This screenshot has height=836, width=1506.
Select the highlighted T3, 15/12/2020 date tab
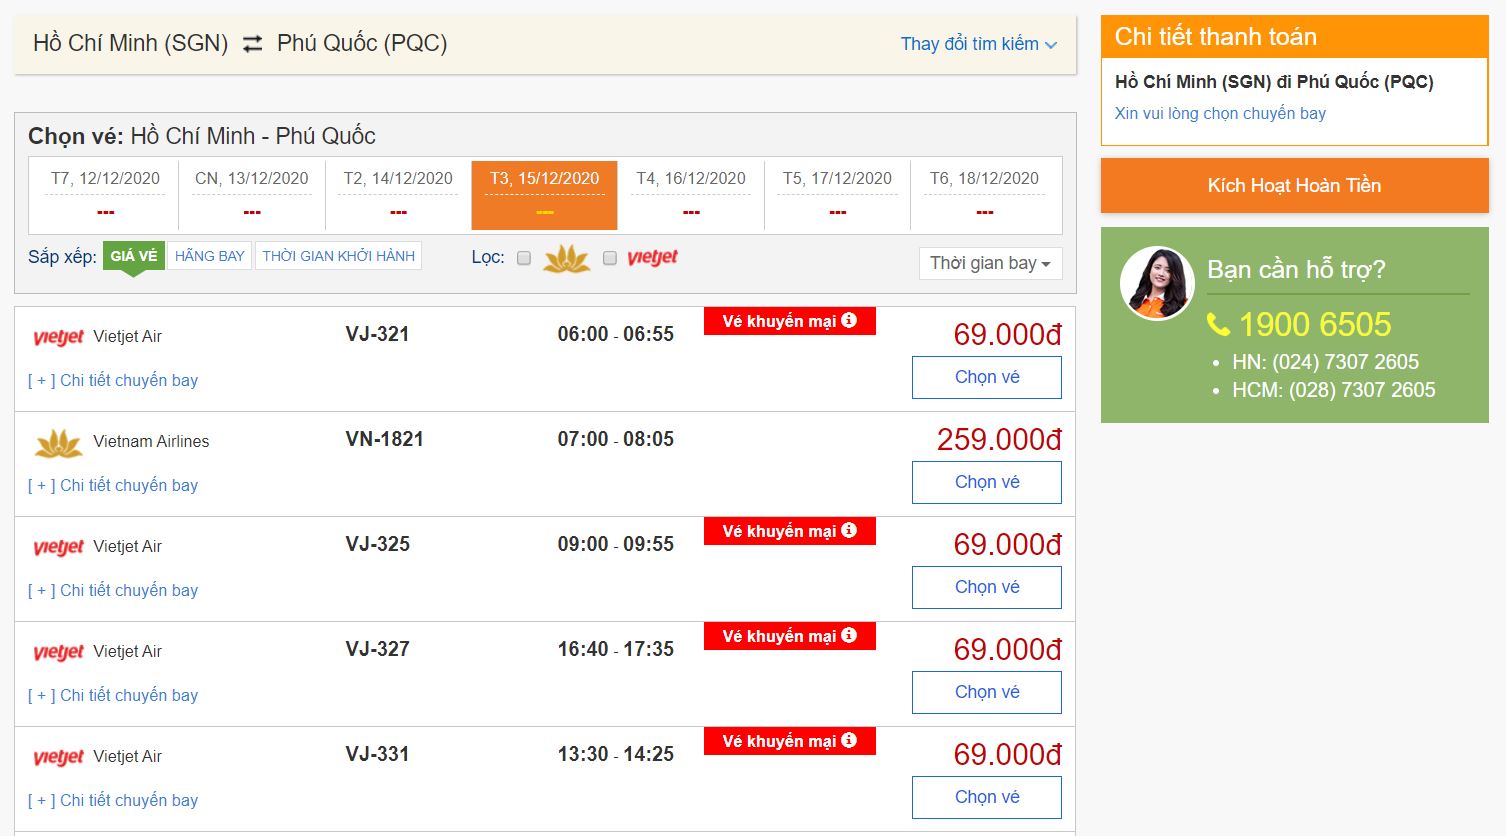545,194
